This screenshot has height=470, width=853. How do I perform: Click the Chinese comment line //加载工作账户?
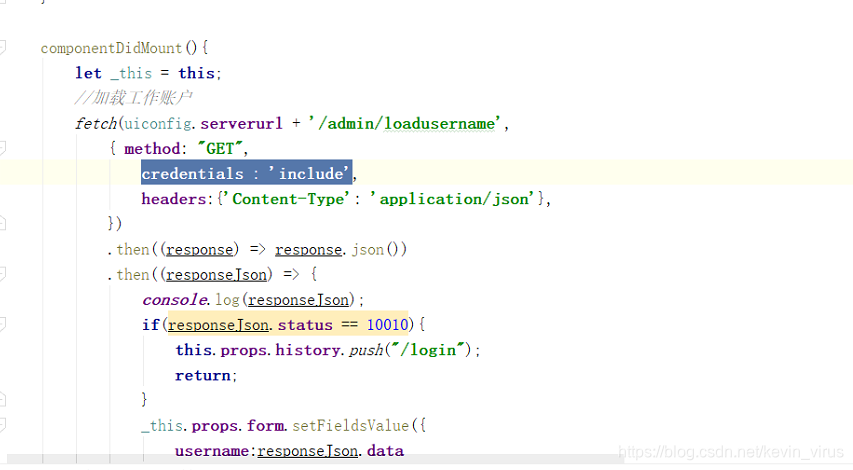click(133, 98)
